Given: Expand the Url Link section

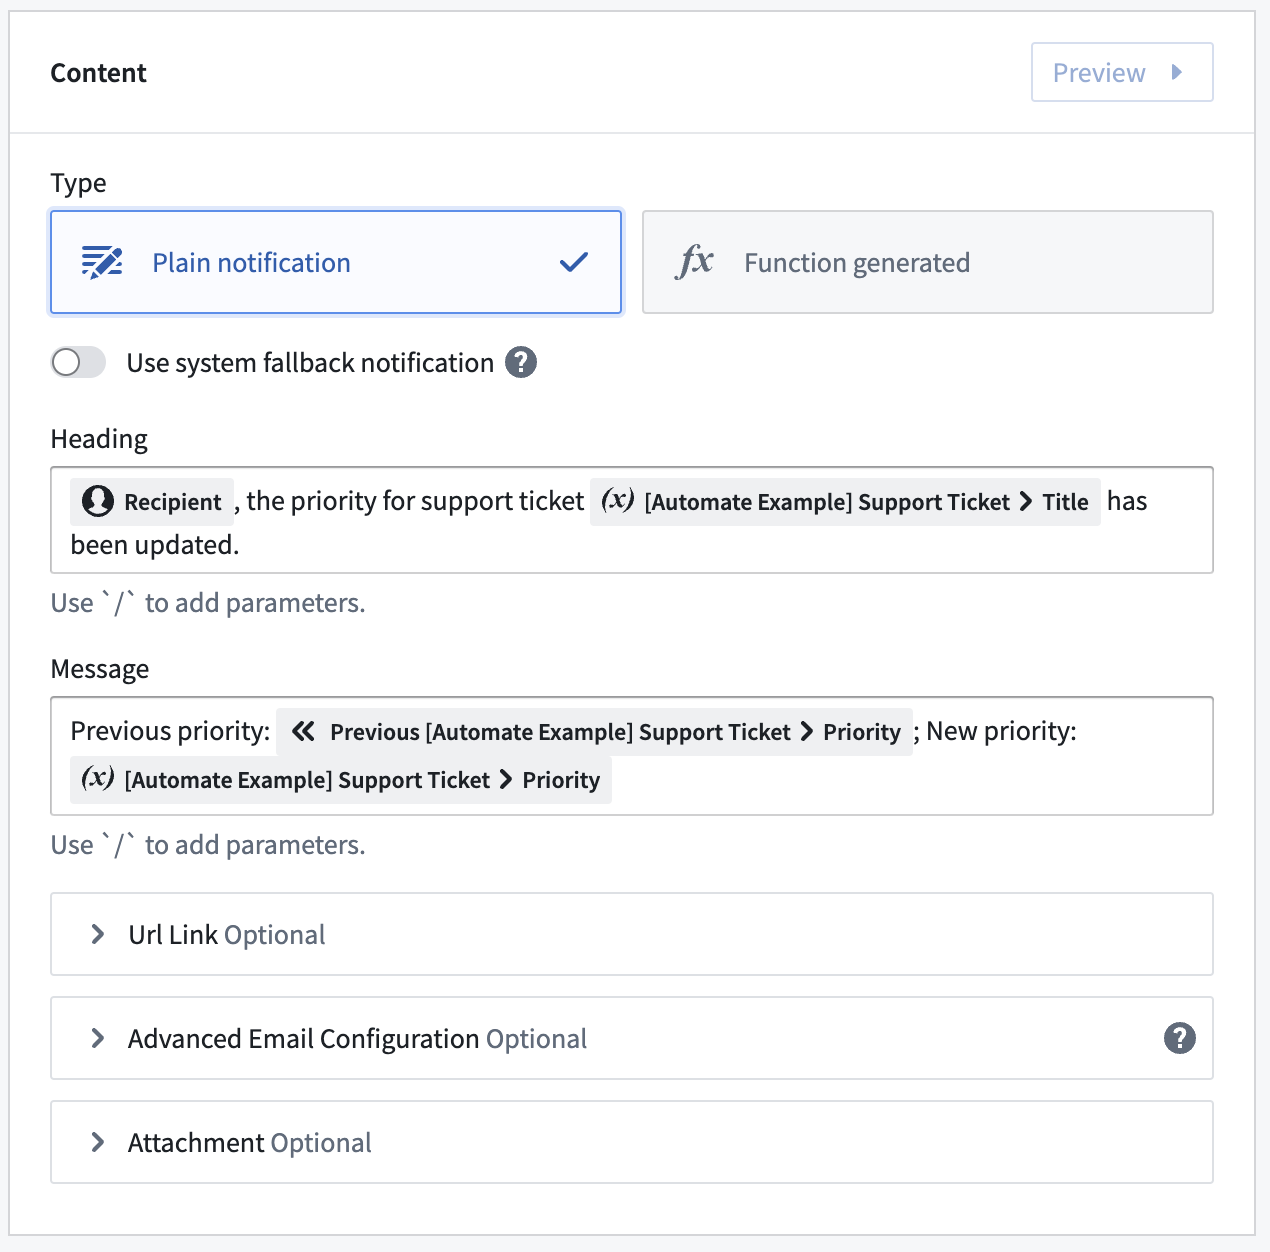Looking at the screenshot, I should coord(632,934).
